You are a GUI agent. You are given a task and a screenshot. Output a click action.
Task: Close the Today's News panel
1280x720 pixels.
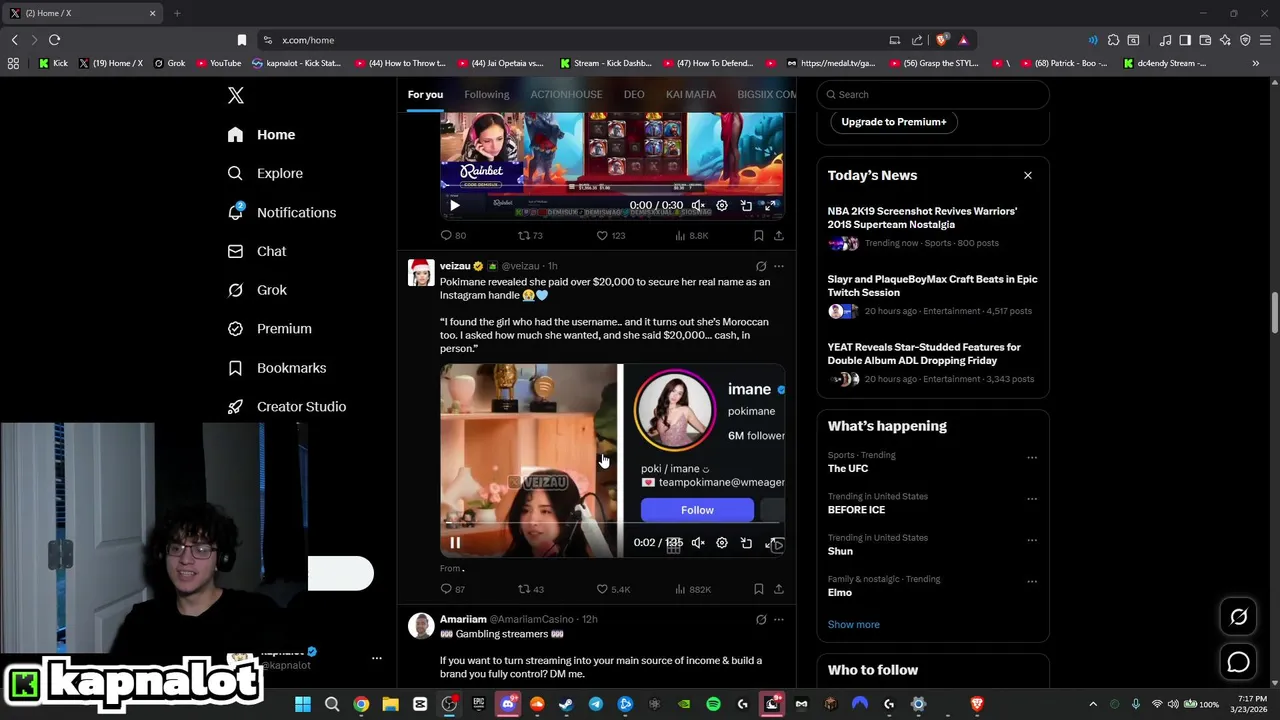click(1027, 175)
